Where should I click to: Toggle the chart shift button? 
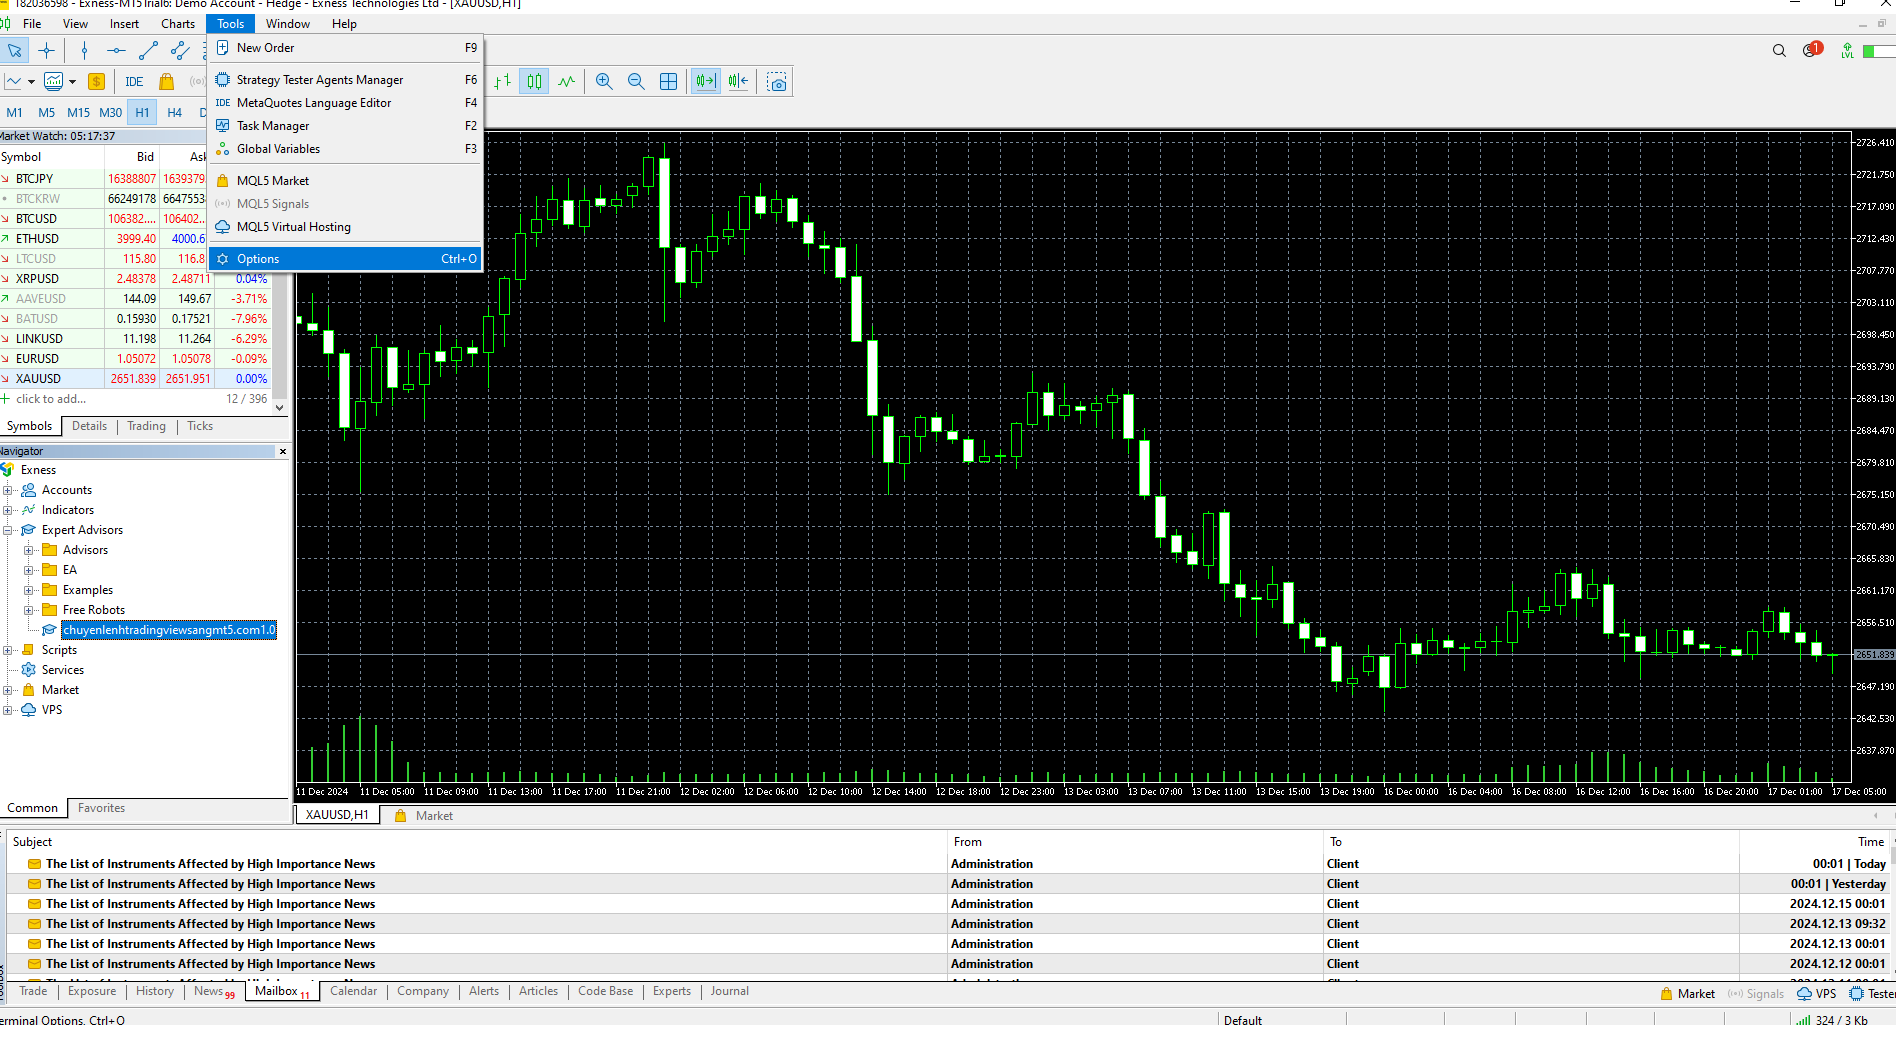[738, 82]
